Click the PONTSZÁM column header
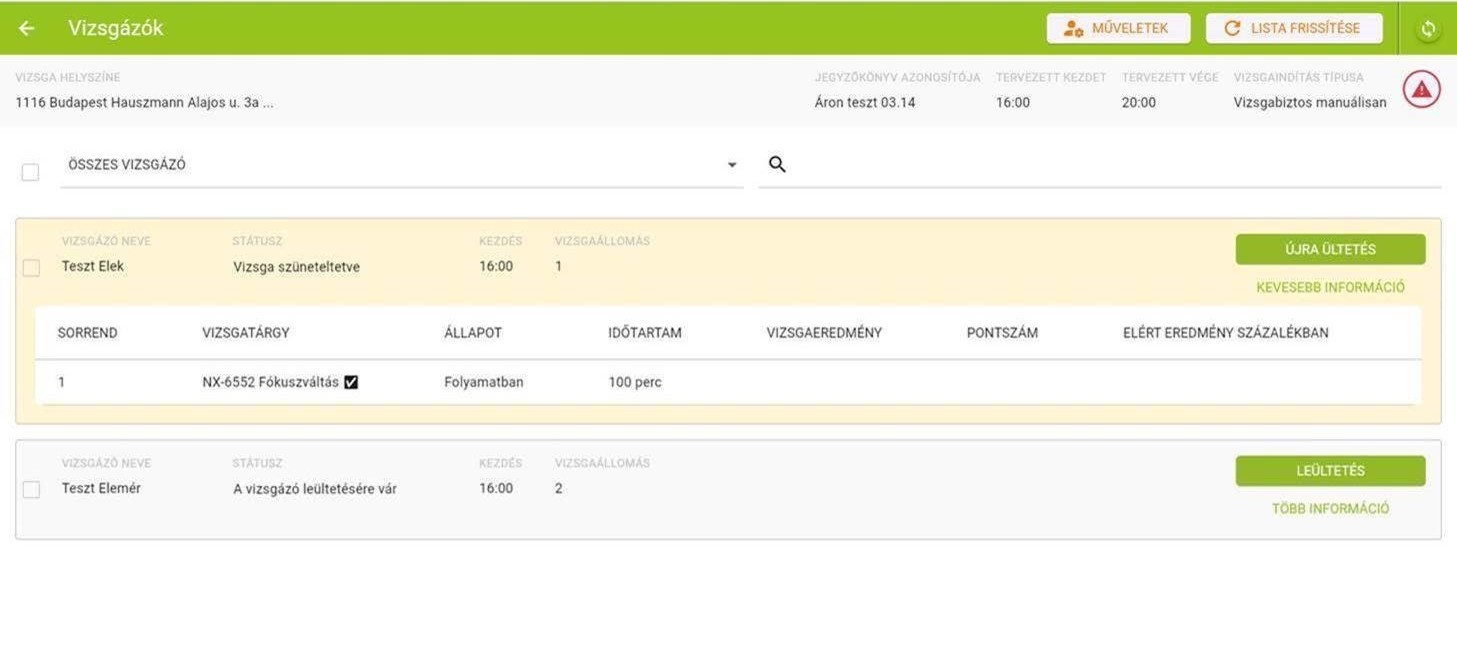Viewport: 1457px width, 668px height. 1002,333
